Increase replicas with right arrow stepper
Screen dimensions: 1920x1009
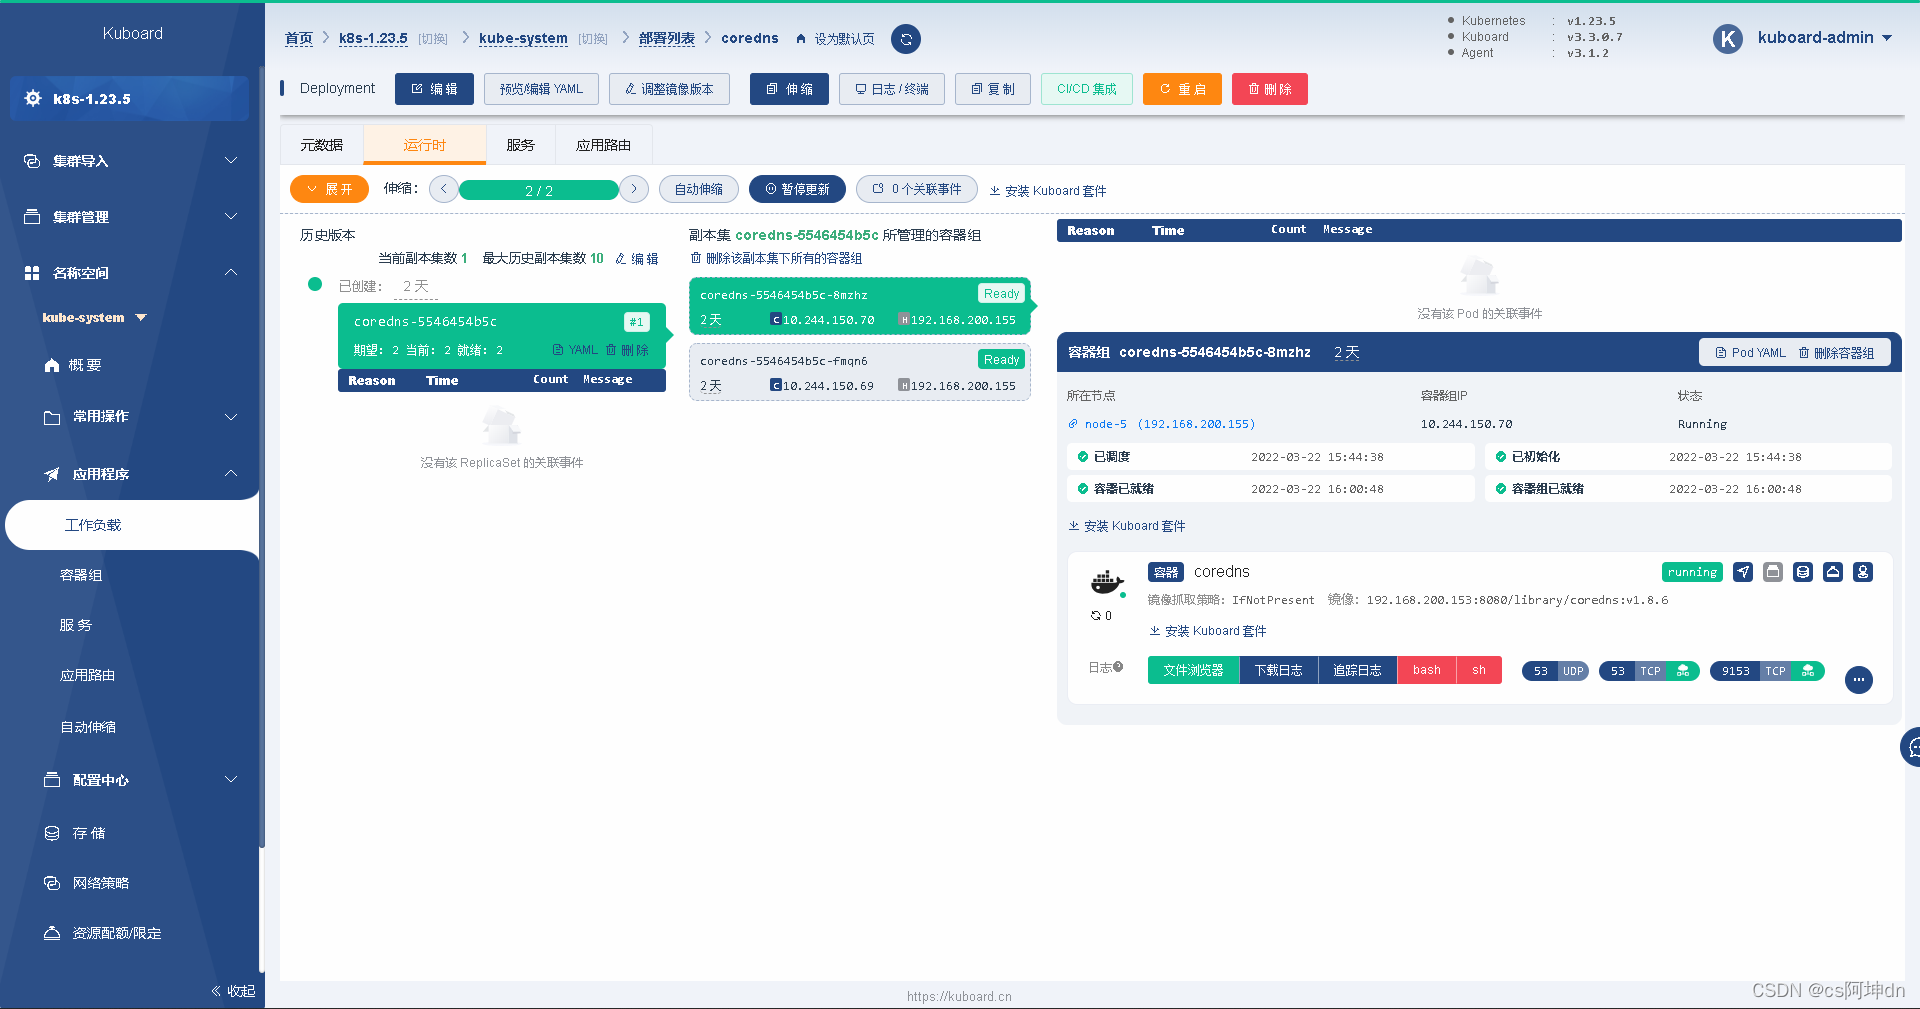click(x=634, y=189)
